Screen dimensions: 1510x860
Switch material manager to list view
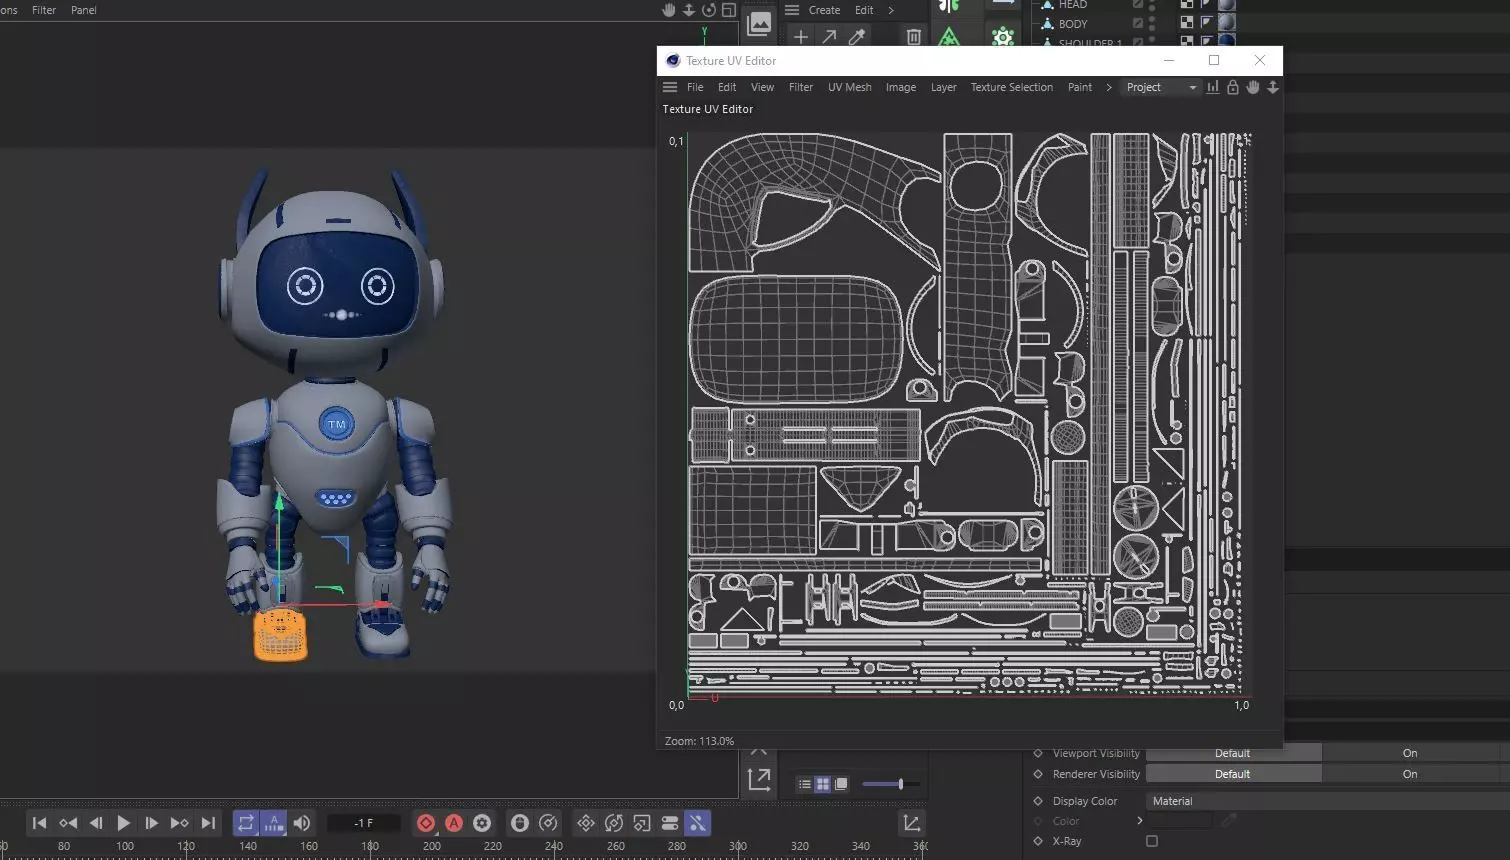point(804,784)
